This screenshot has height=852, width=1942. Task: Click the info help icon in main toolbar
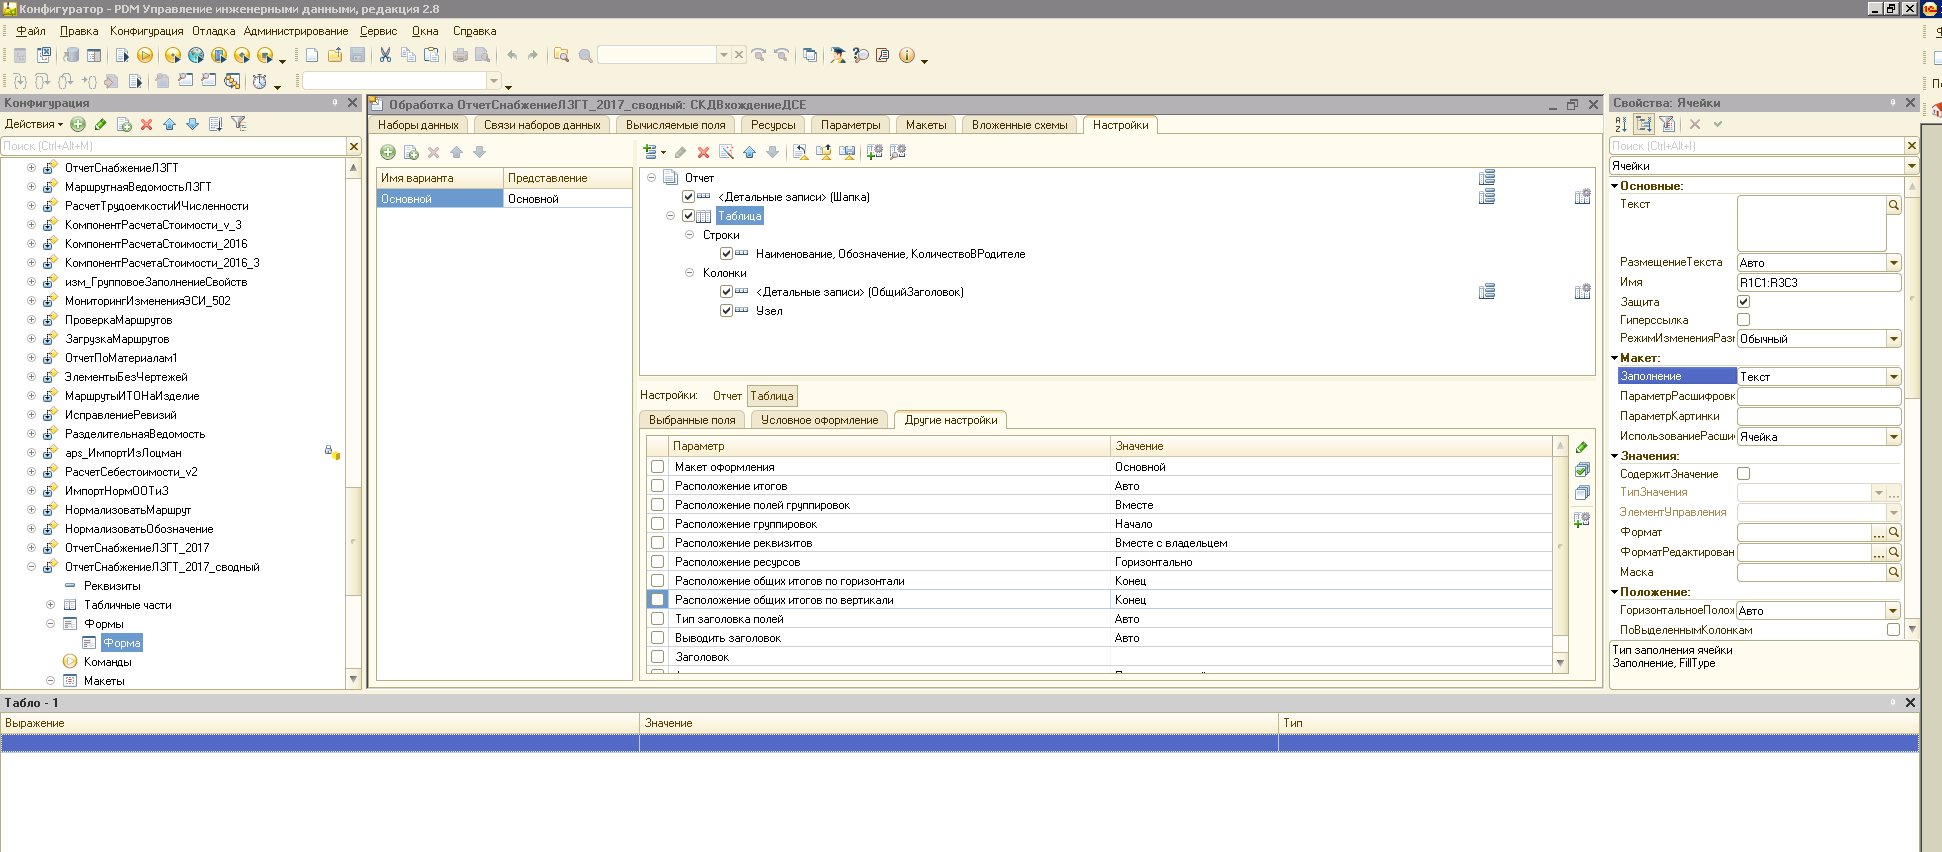906,55
